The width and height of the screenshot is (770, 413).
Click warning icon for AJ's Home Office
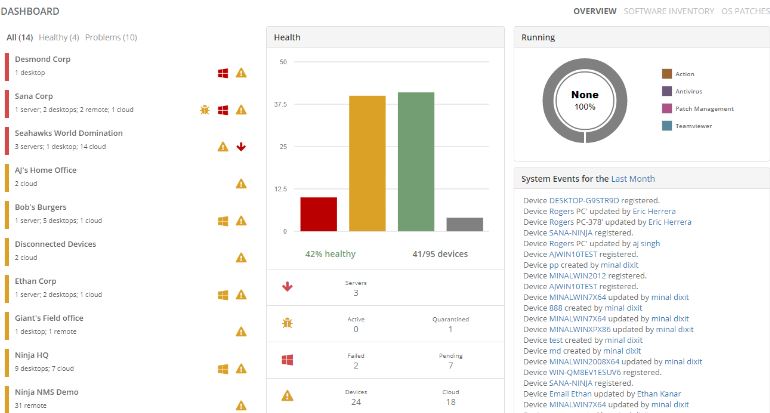tap(241, 184)
